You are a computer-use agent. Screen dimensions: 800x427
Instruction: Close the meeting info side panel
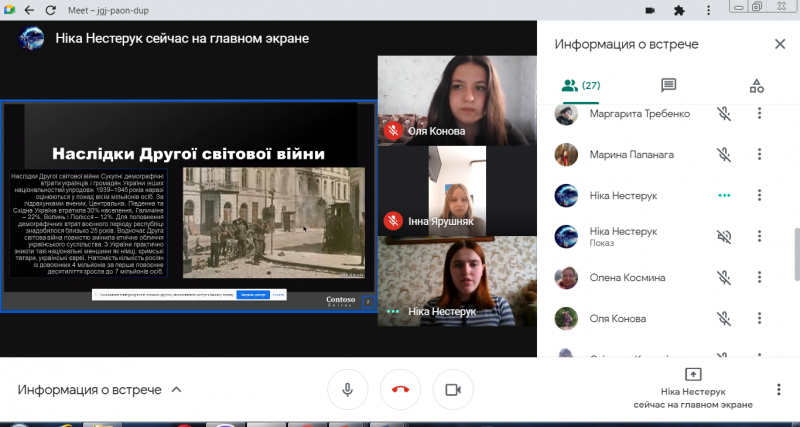780,44
